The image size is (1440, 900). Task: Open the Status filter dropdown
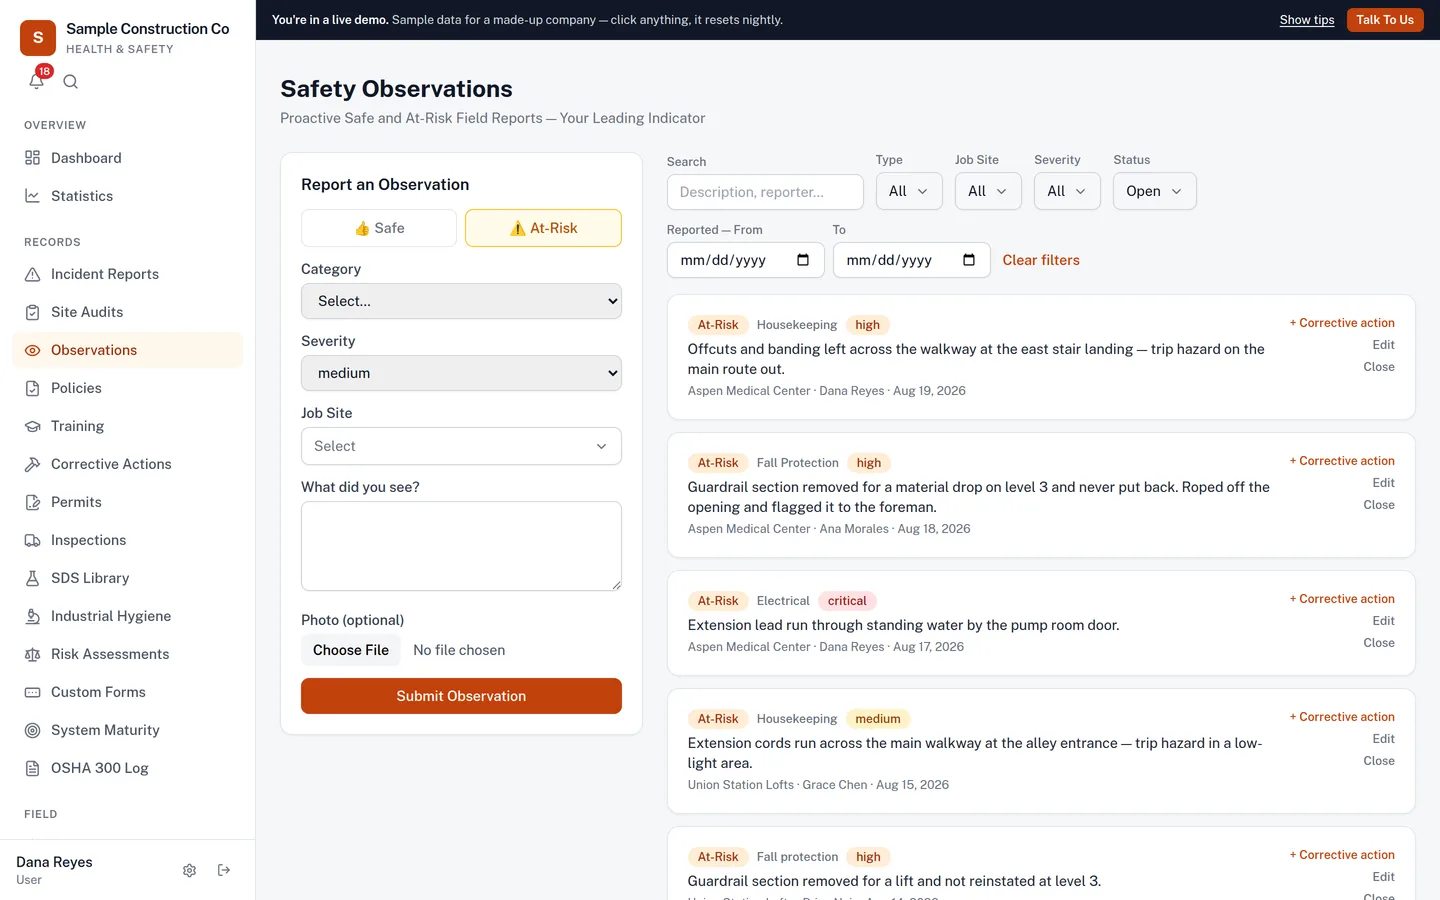click(x=1155, y=191)
